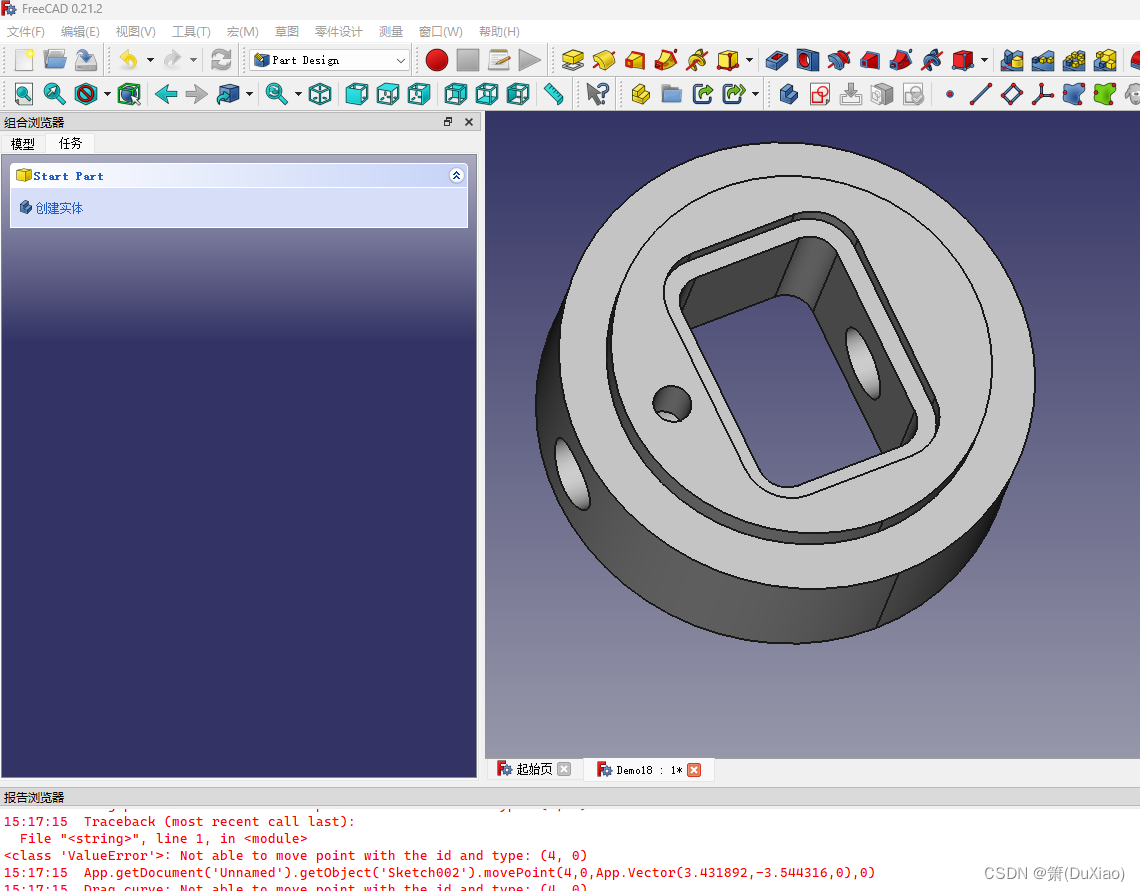This screenshot has height=891, width=1140.
Task: Create a new Part container
Action: [641, 94]
